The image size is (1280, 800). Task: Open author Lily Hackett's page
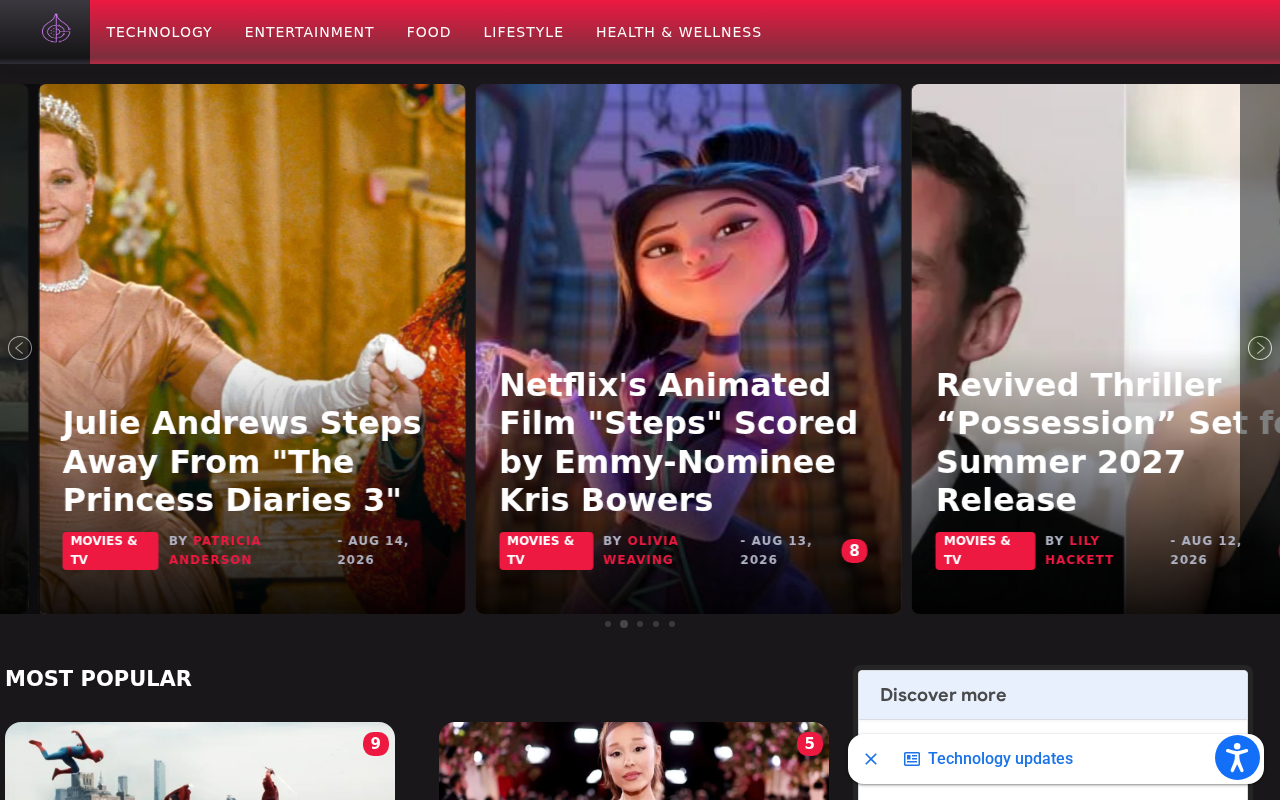1079,550
